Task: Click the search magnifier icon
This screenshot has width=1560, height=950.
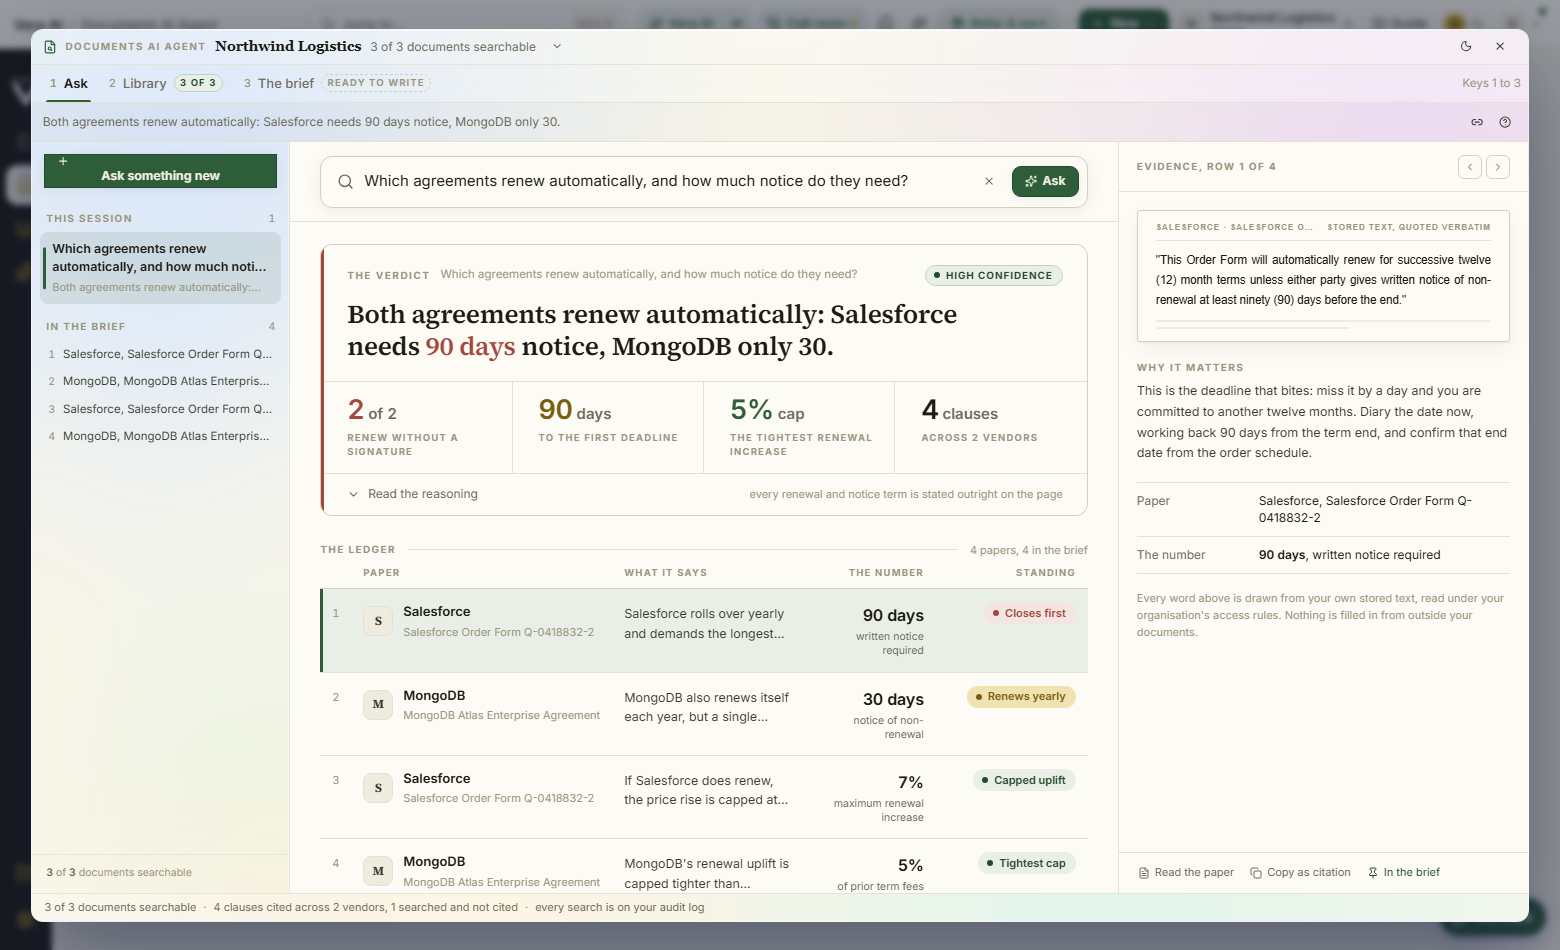Action: [x=345, y=181]
